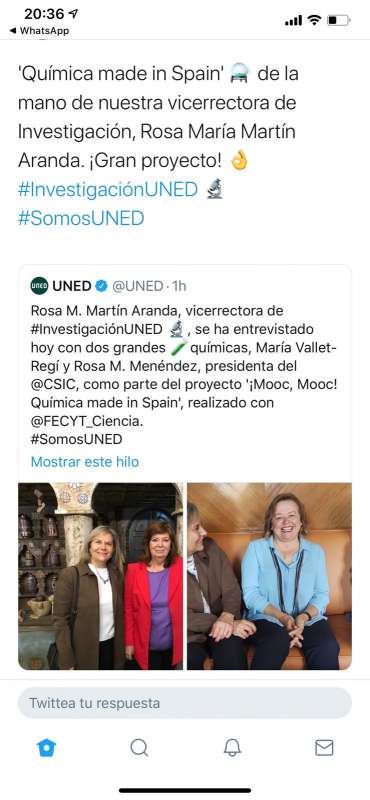370x800 pixels.
Task: Tap the cellular signal bars icon
Action: pos(293,20)
